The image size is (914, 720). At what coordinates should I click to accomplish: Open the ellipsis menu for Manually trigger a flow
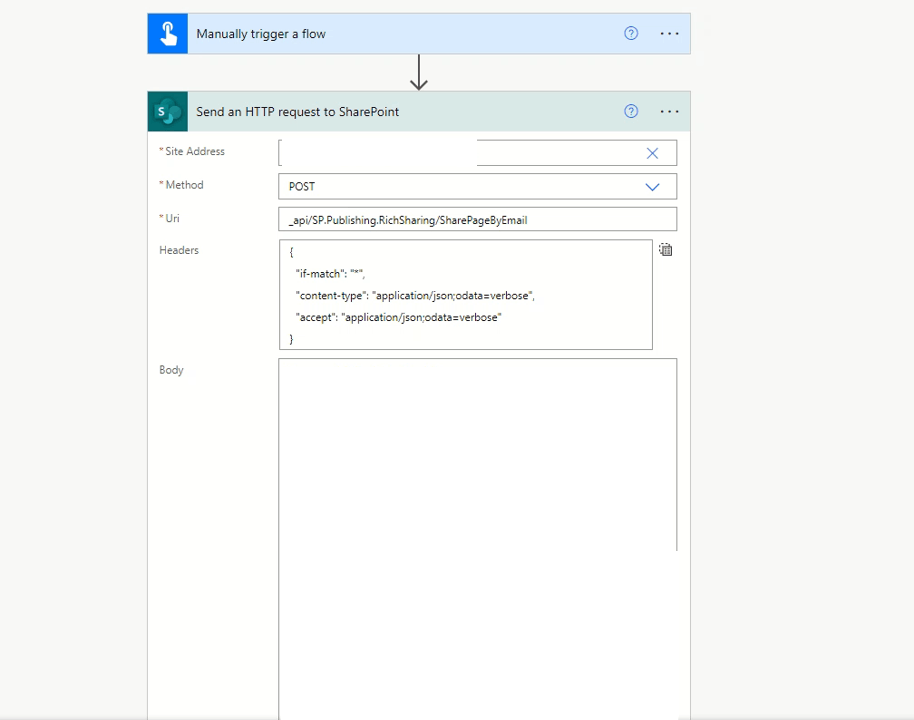click(x=669, y=34)
